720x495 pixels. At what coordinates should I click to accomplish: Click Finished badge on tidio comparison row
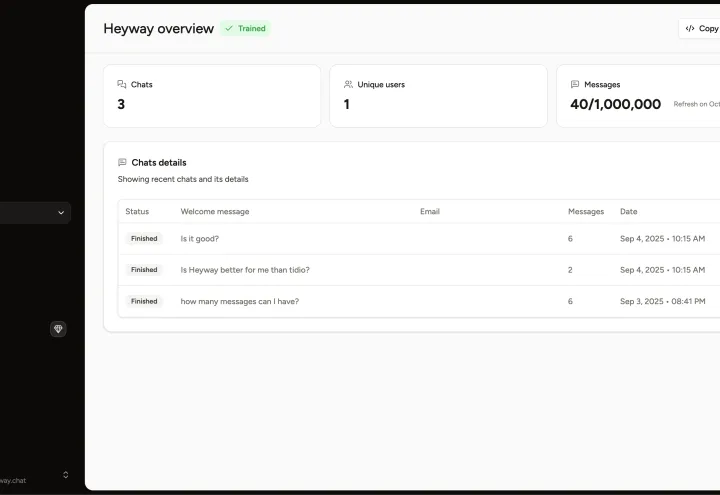pyautogui.click(x=144, y=270)
